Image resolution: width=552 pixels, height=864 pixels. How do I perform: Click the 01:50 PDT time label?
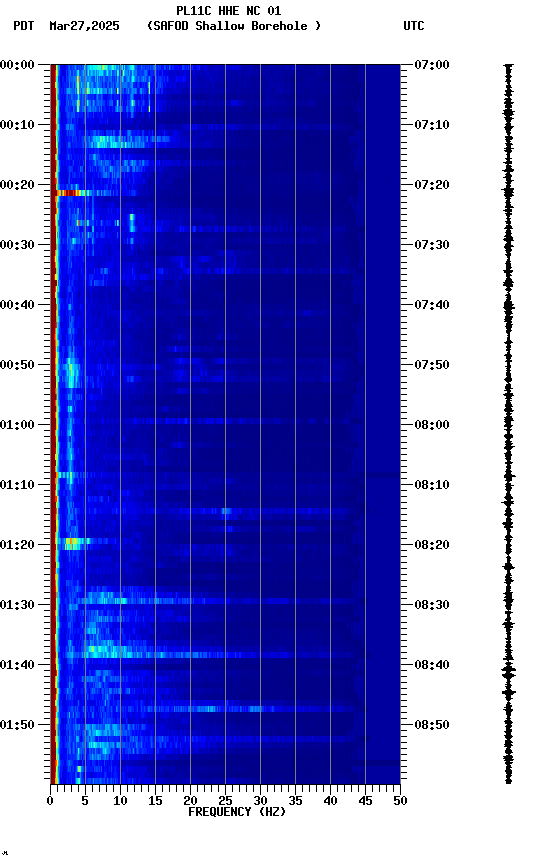[17, 726]
